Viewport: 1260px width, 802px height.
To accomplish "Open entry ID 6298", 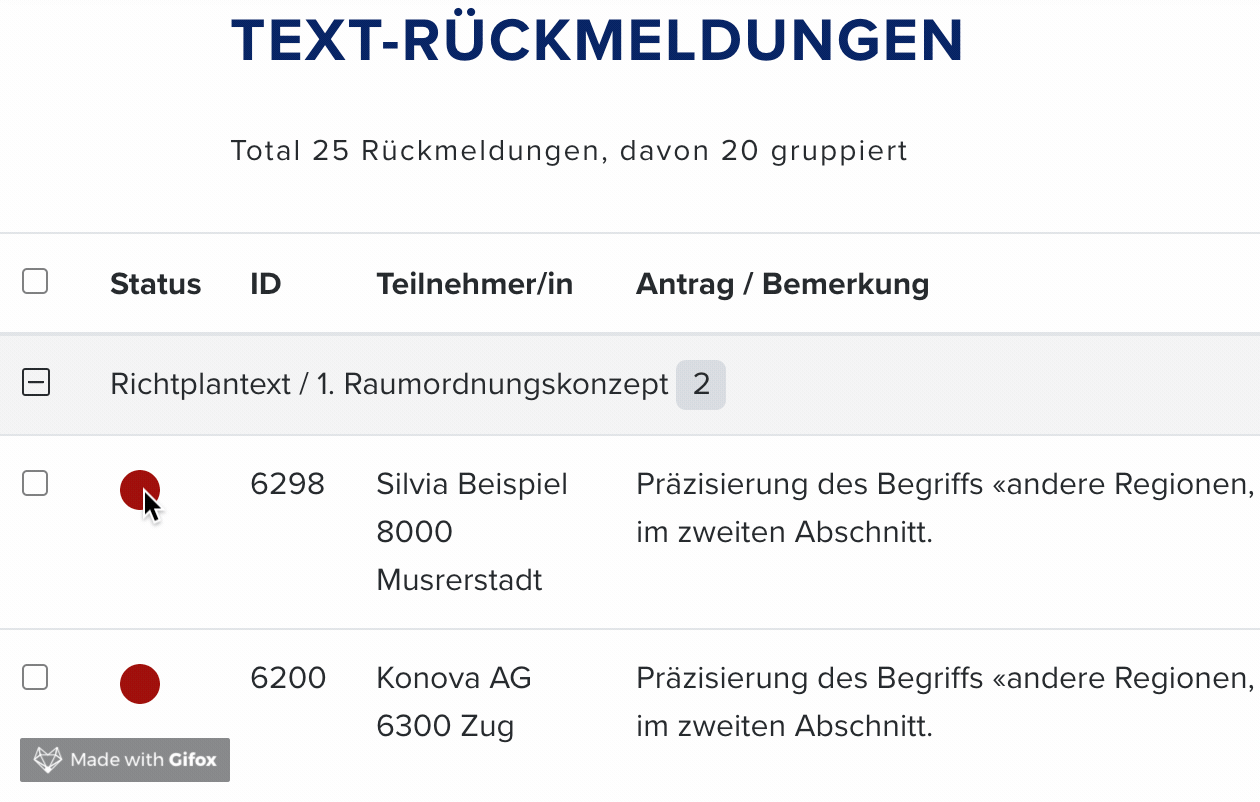I will pyautogui.click(x=288, y=484).
